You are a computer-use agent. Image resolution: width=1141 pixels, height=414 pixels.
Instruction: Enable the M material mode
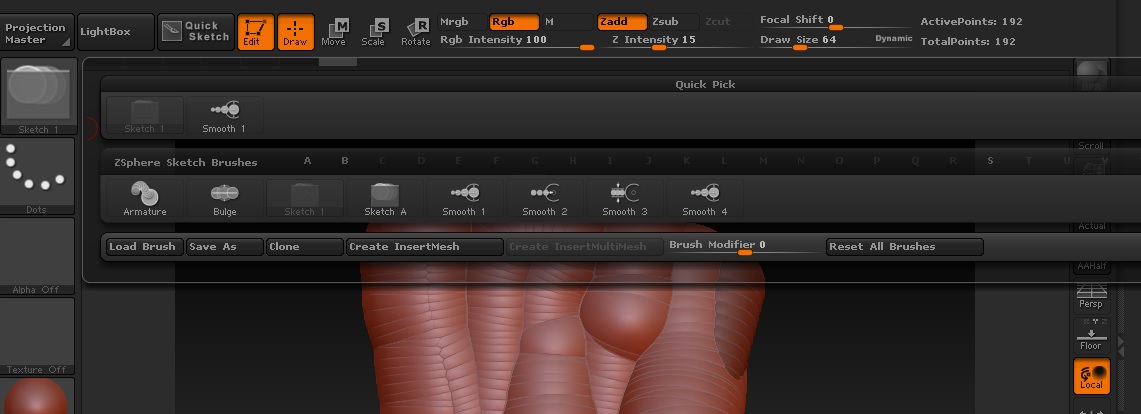click(x=568, y=22)
